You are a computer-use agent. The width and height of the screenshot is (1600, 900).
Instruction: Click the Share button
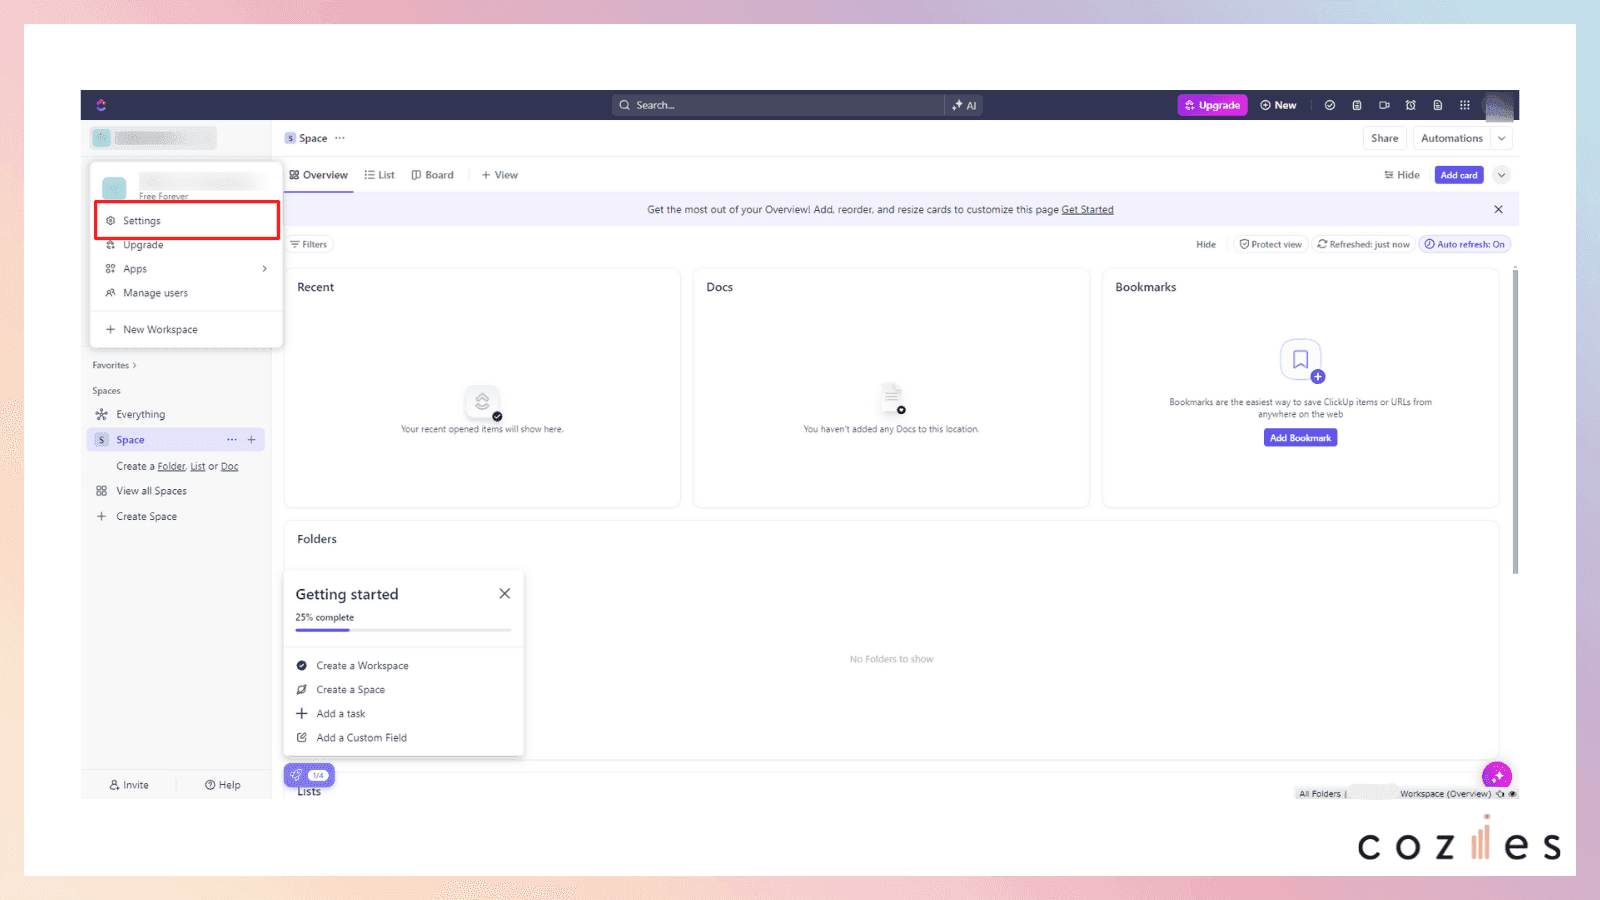[1384, 138]
